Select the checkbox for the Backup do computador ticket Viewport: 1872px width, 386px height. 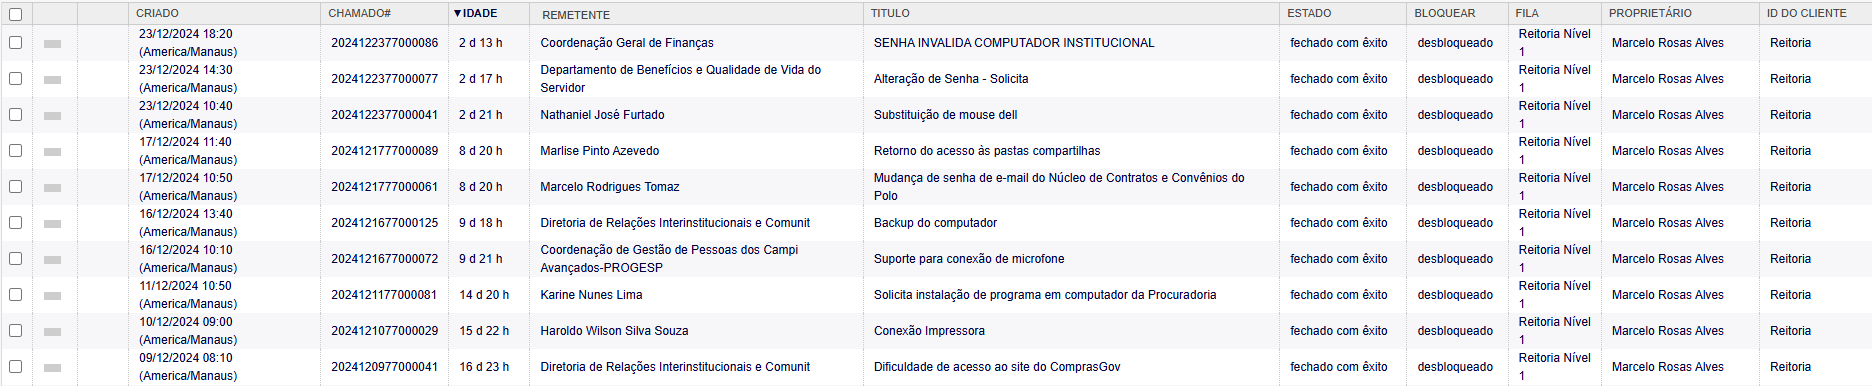click(x=15, y=222)
